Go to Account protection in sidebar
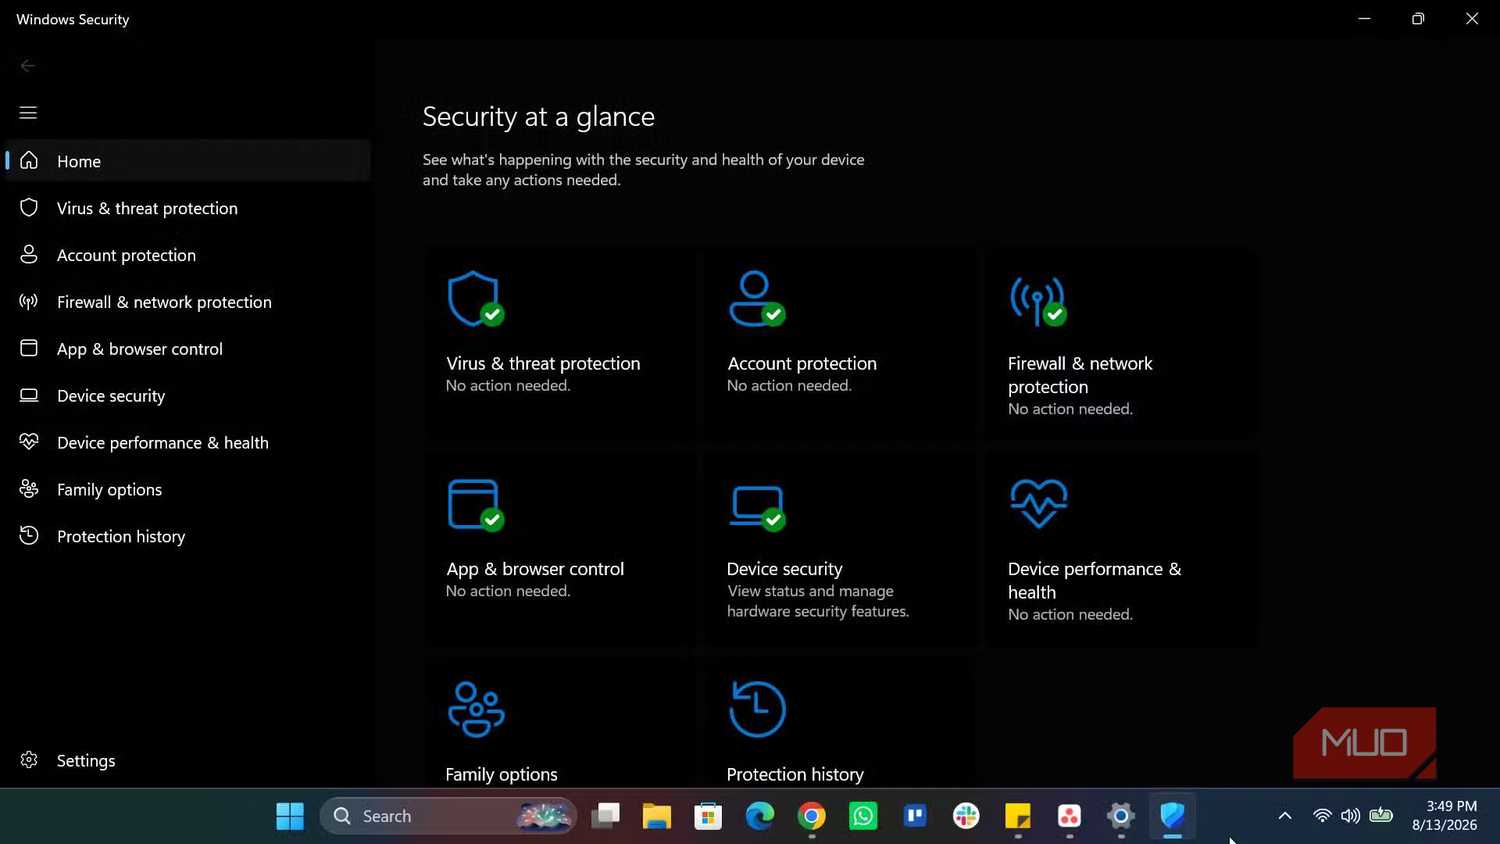This screenshot has height=844, width=1500. tap(188, 255)
